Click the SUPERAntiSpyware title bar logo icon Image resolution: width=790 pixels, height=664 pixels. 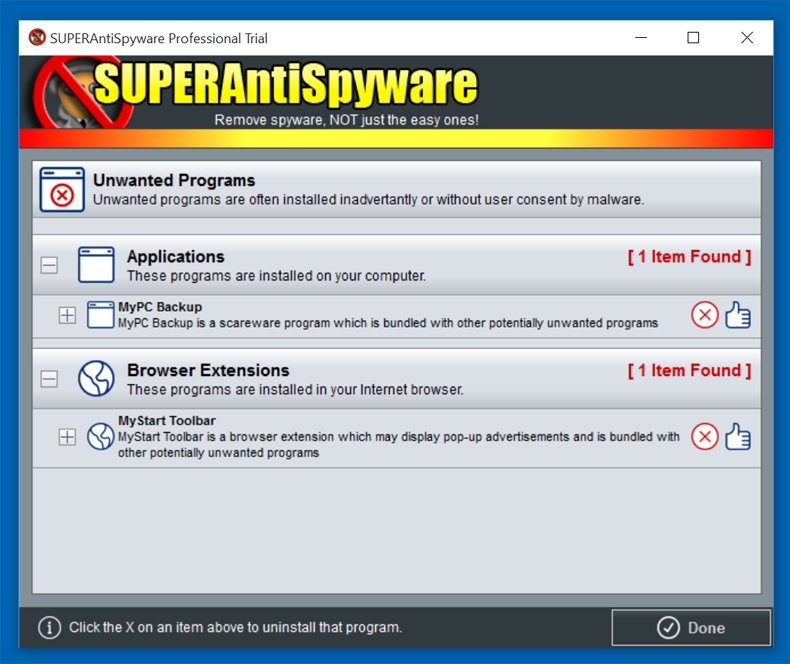pos(37,37)
